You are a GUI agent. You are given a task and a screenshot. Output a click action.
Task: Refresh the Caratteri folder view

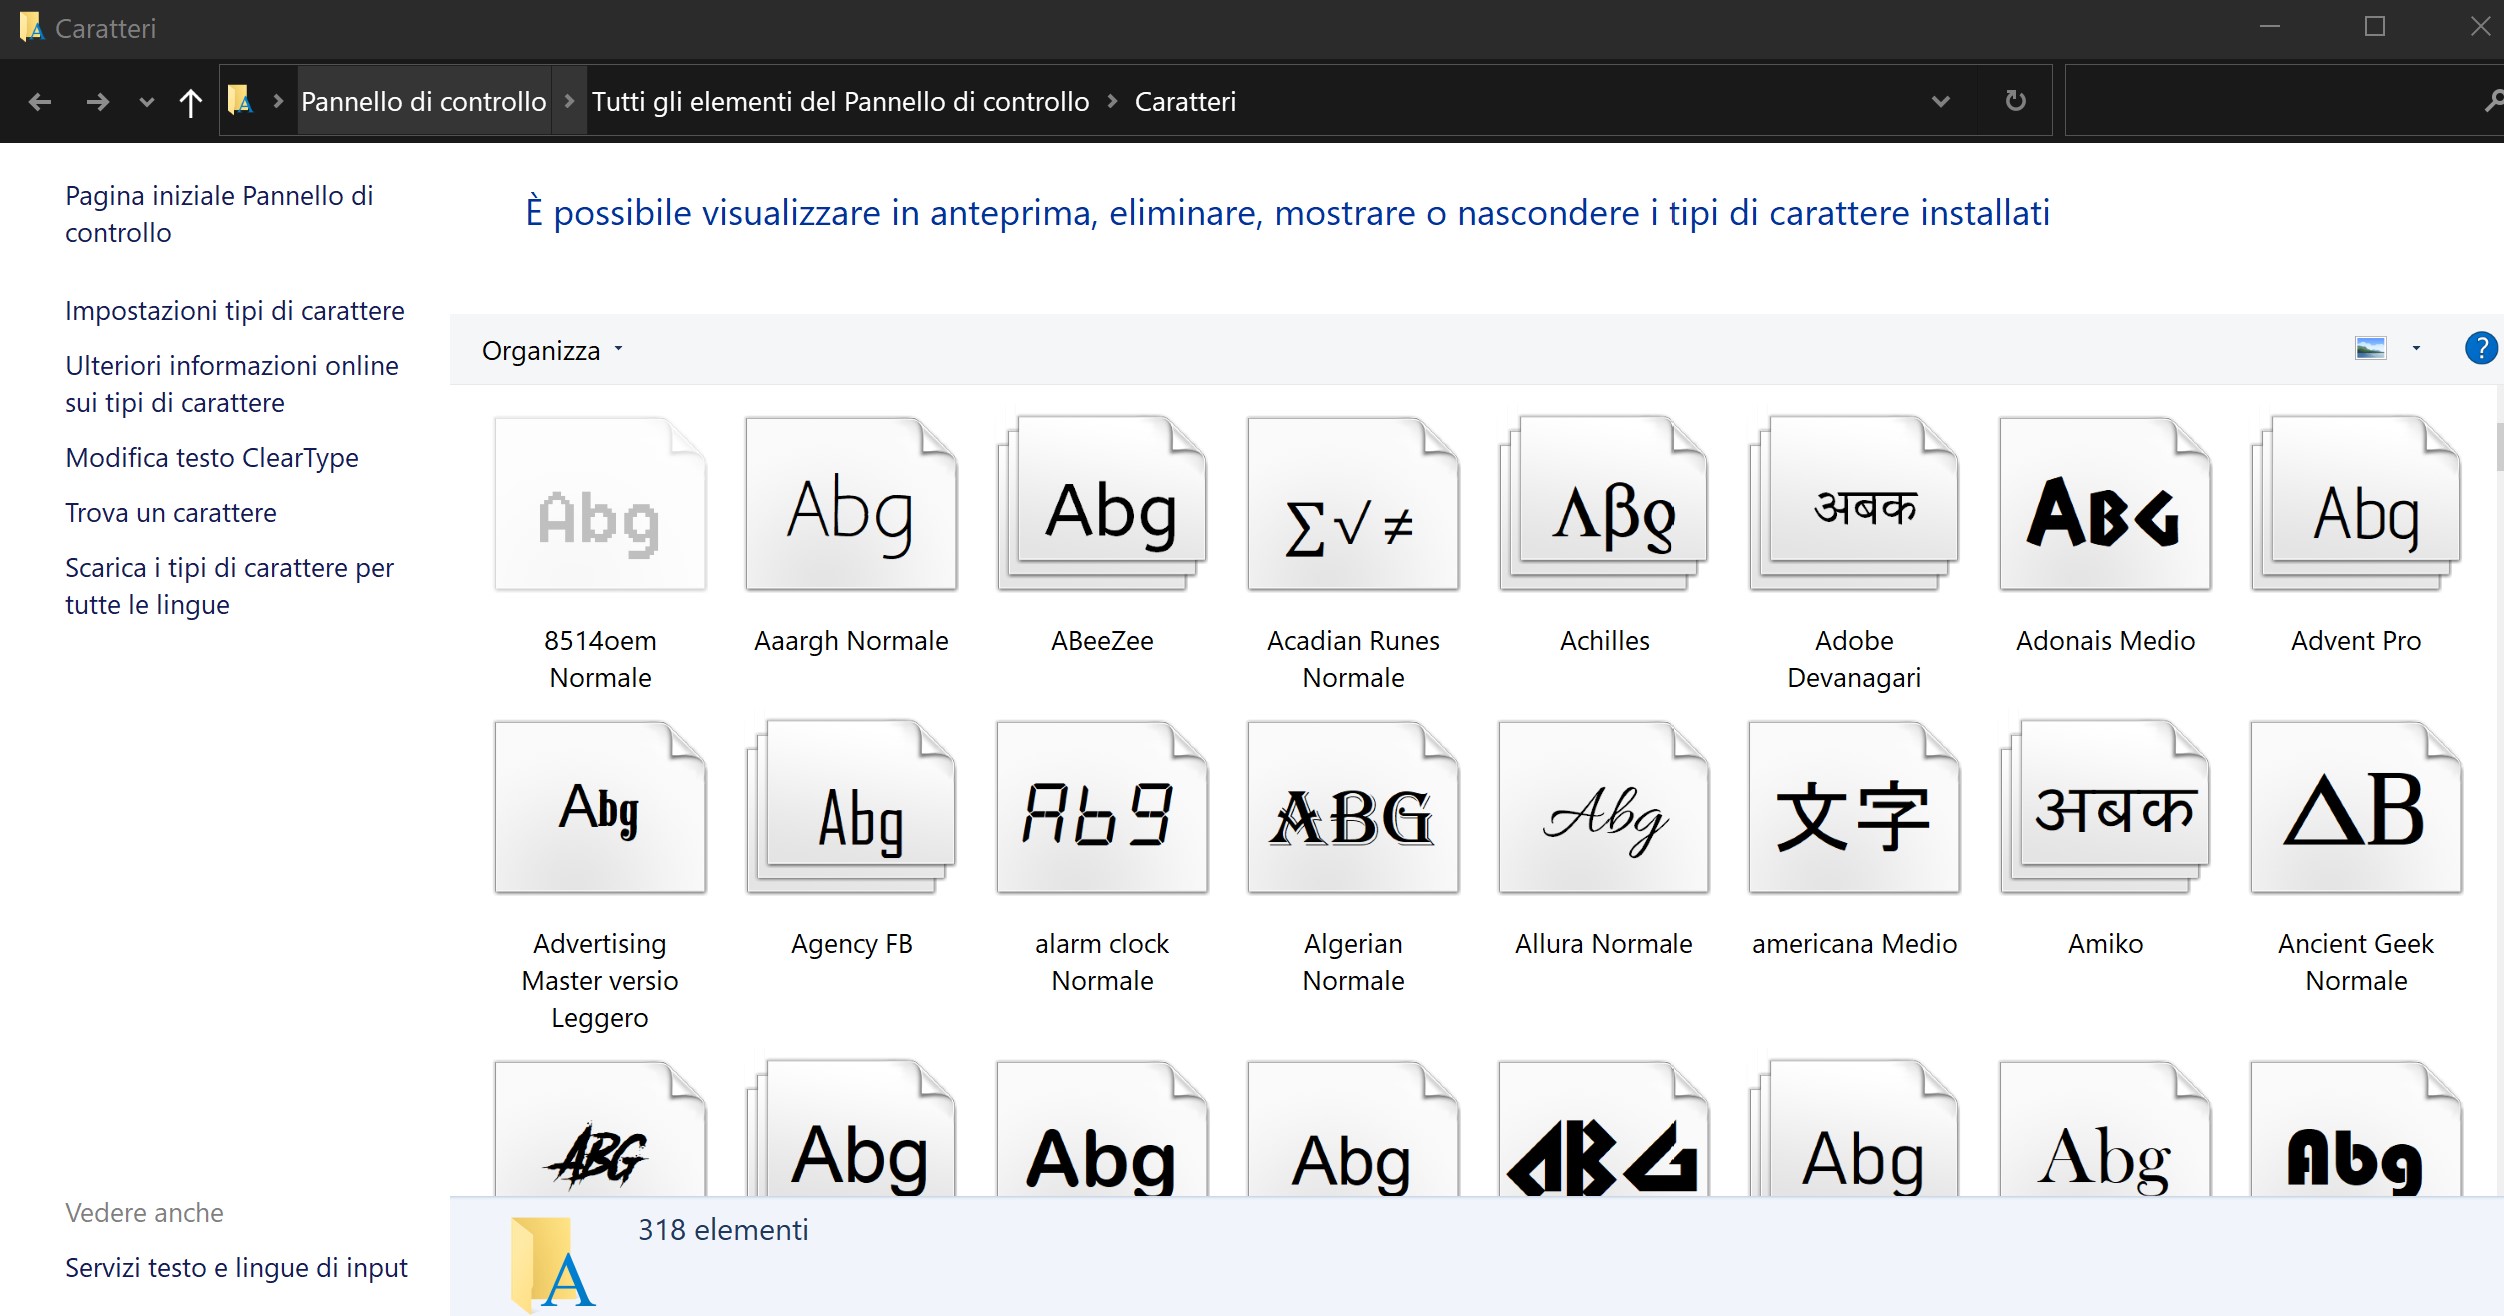(2015, 101)
